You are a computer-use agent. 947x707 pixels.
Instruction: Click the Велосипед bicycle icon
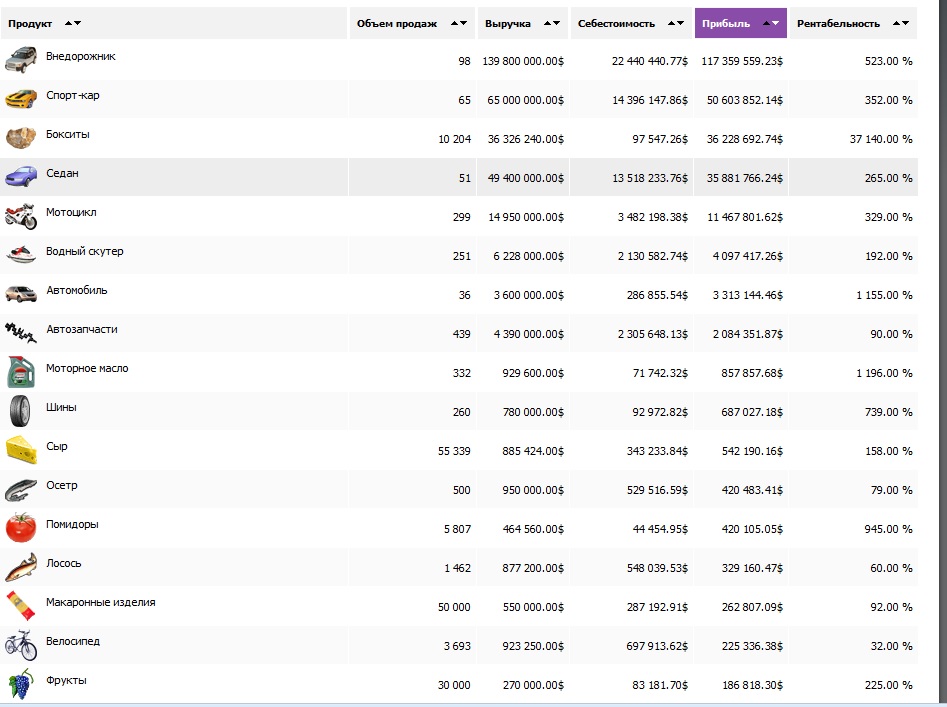coord(21,645)
